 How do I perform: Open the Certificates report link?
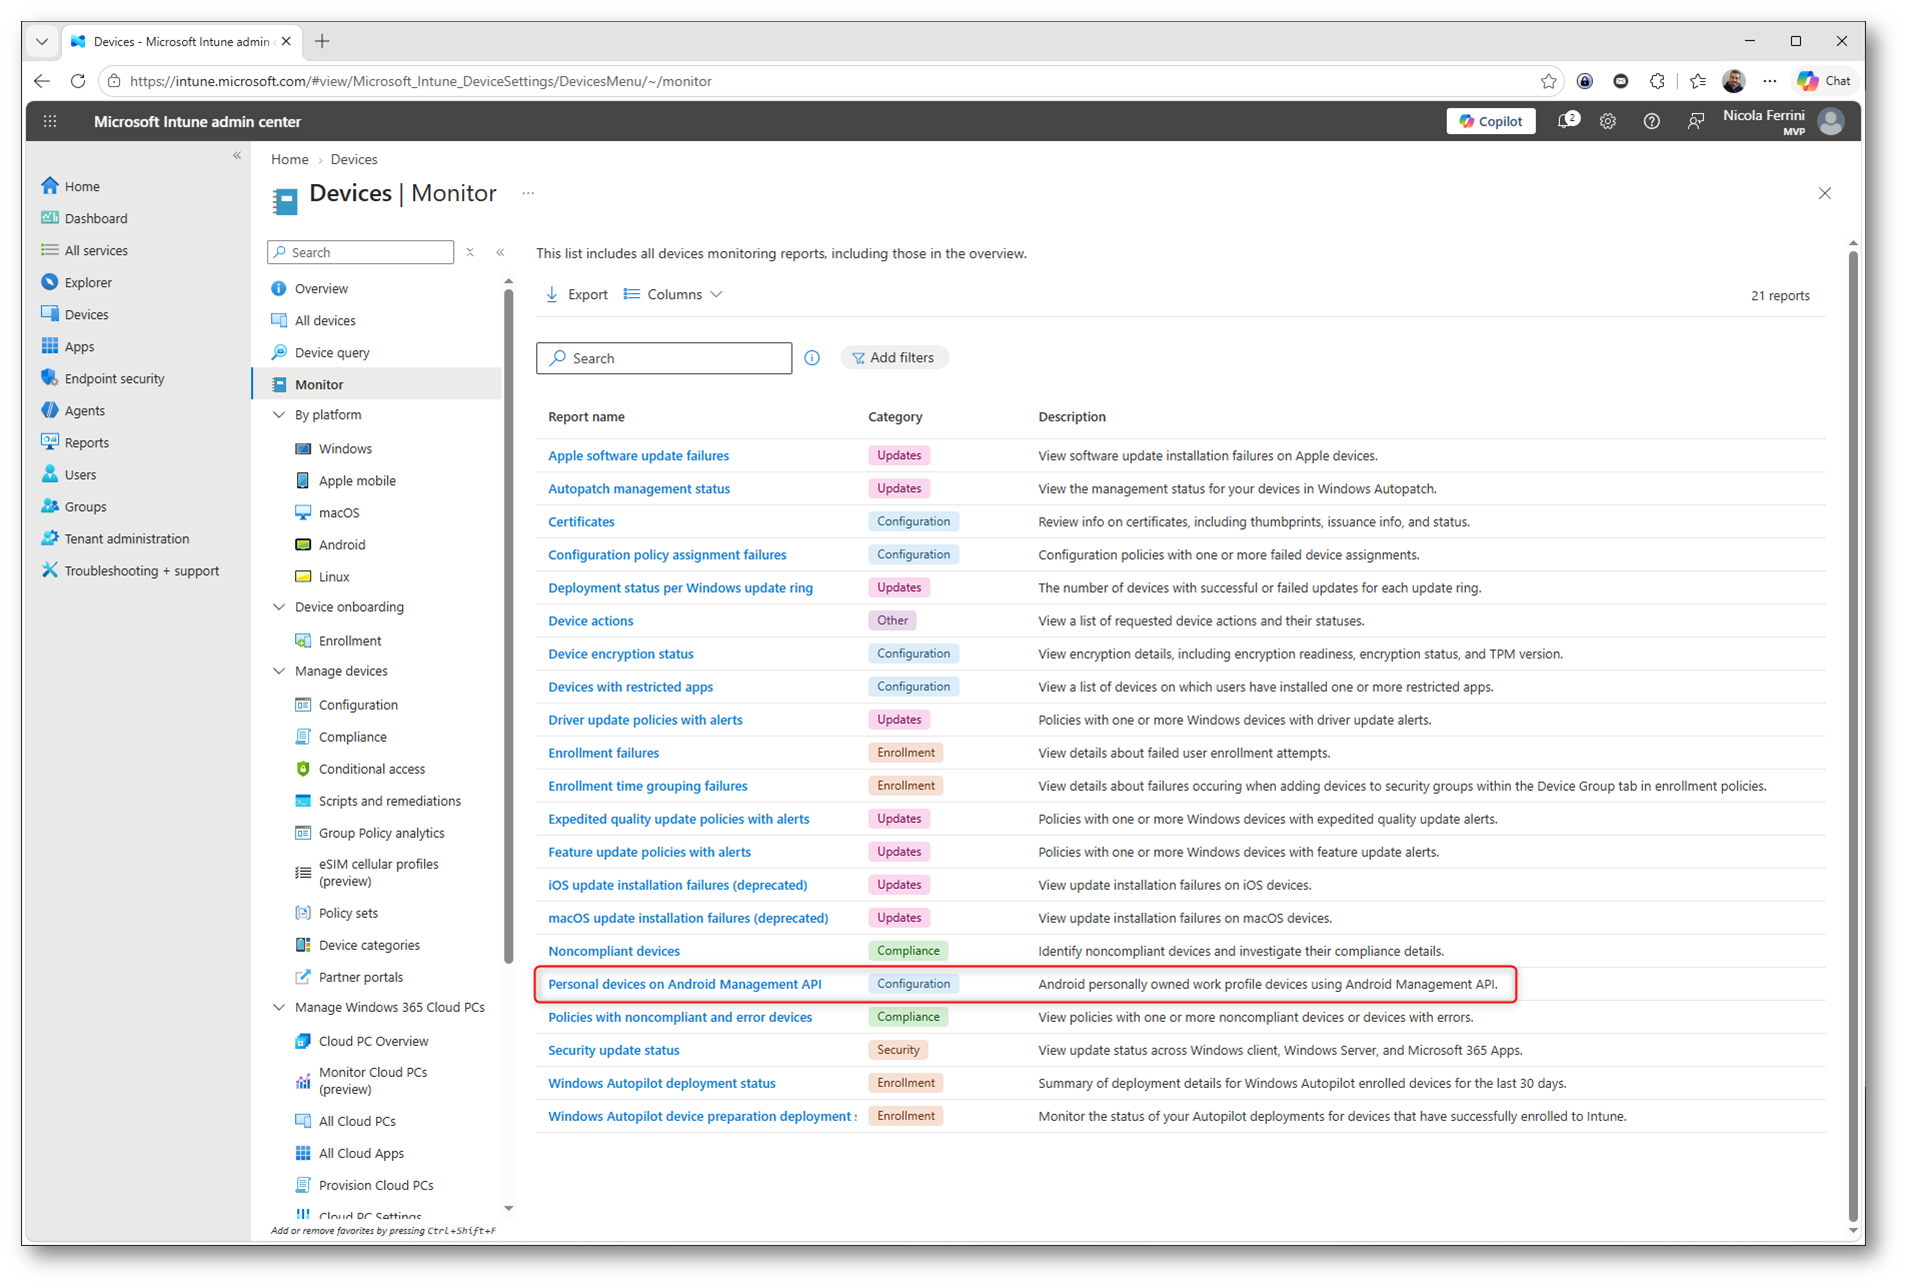tap(581, 522)
